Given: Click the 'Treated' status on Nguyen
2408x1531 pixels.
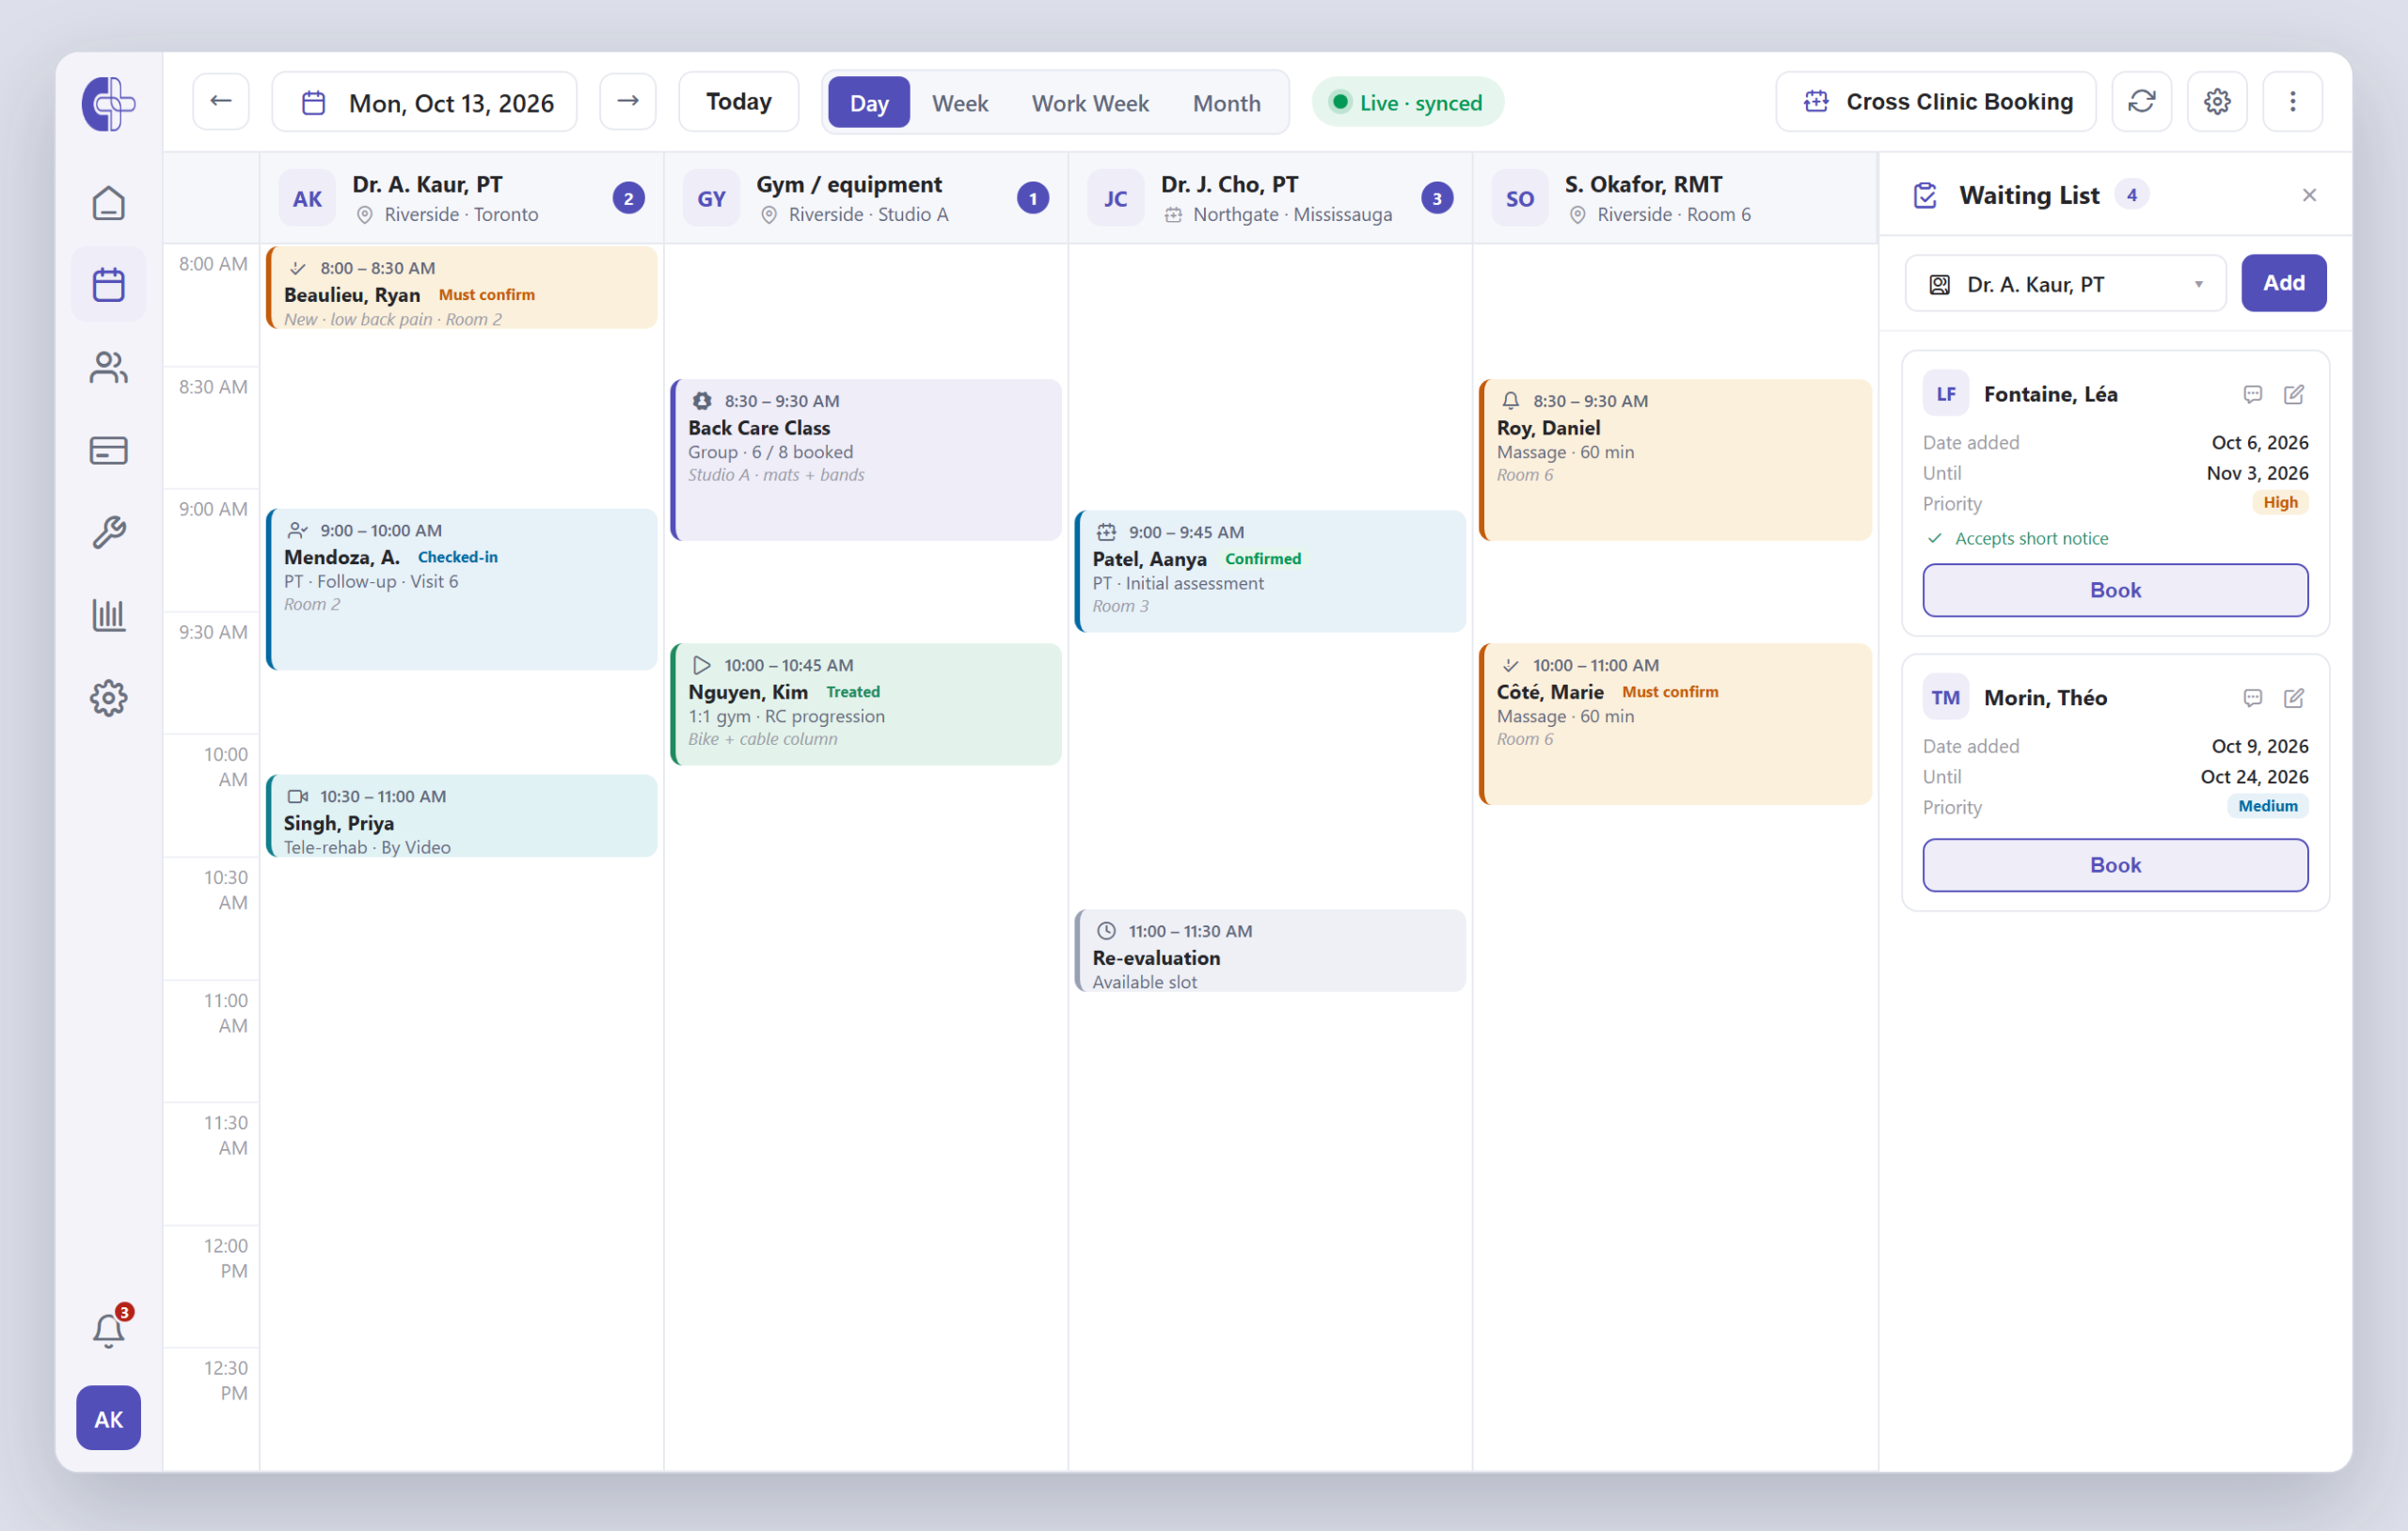Looking at the screenshot, I should [x=852, y=692].
